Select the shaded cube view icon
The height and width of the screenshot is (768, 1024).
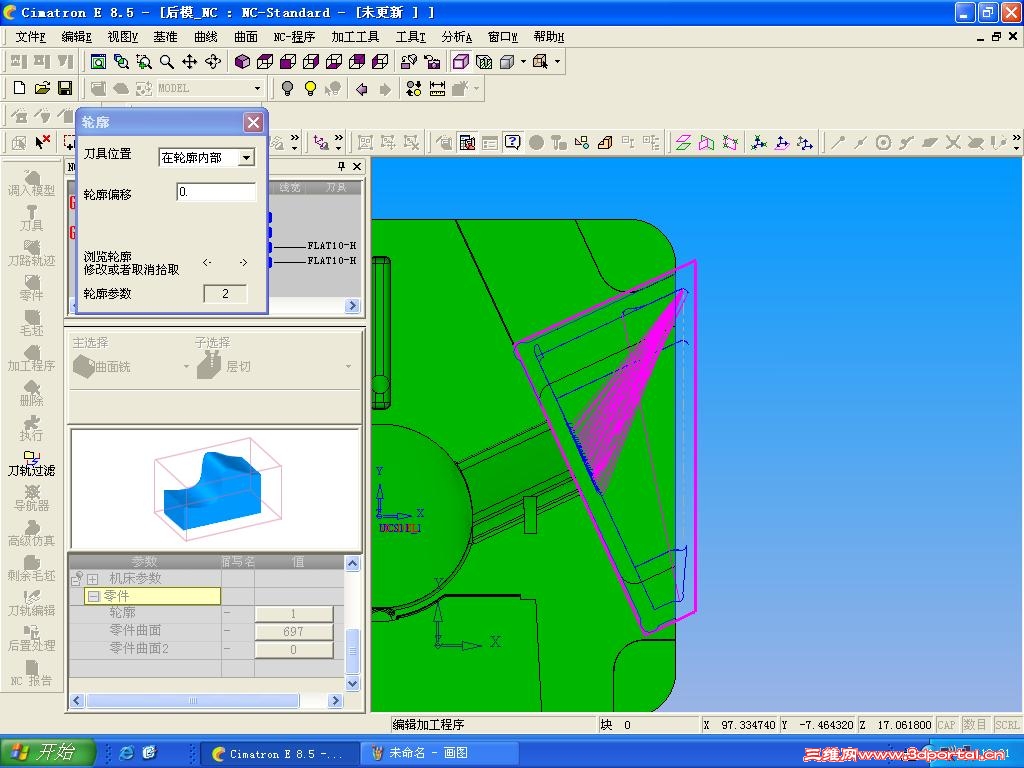tap(242, 61)
